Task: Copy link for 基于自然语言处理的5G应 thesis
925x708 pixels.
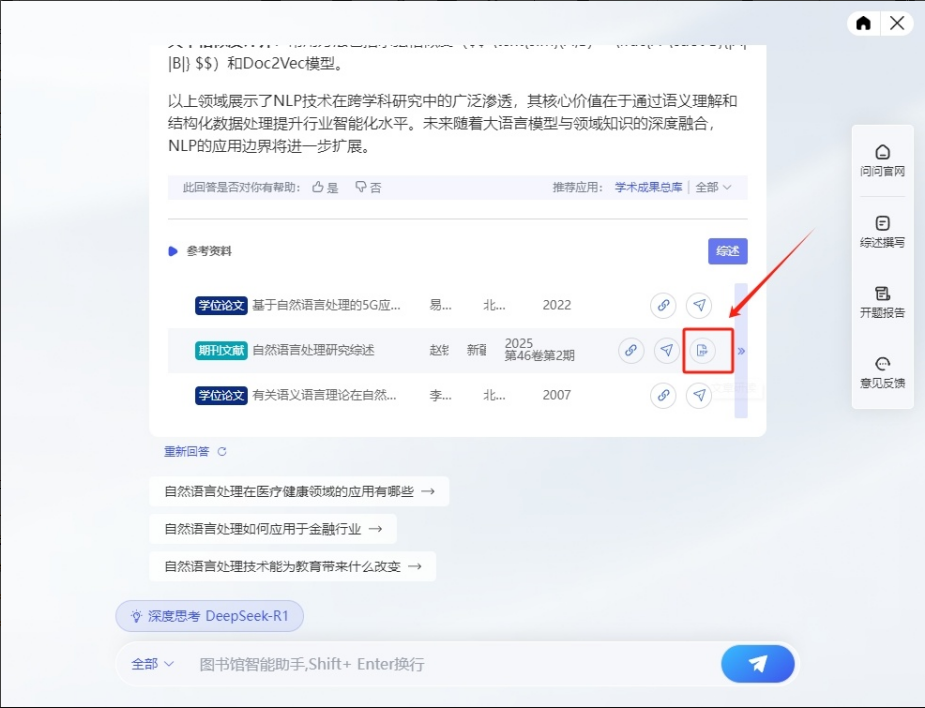Action: pos(663,305)
